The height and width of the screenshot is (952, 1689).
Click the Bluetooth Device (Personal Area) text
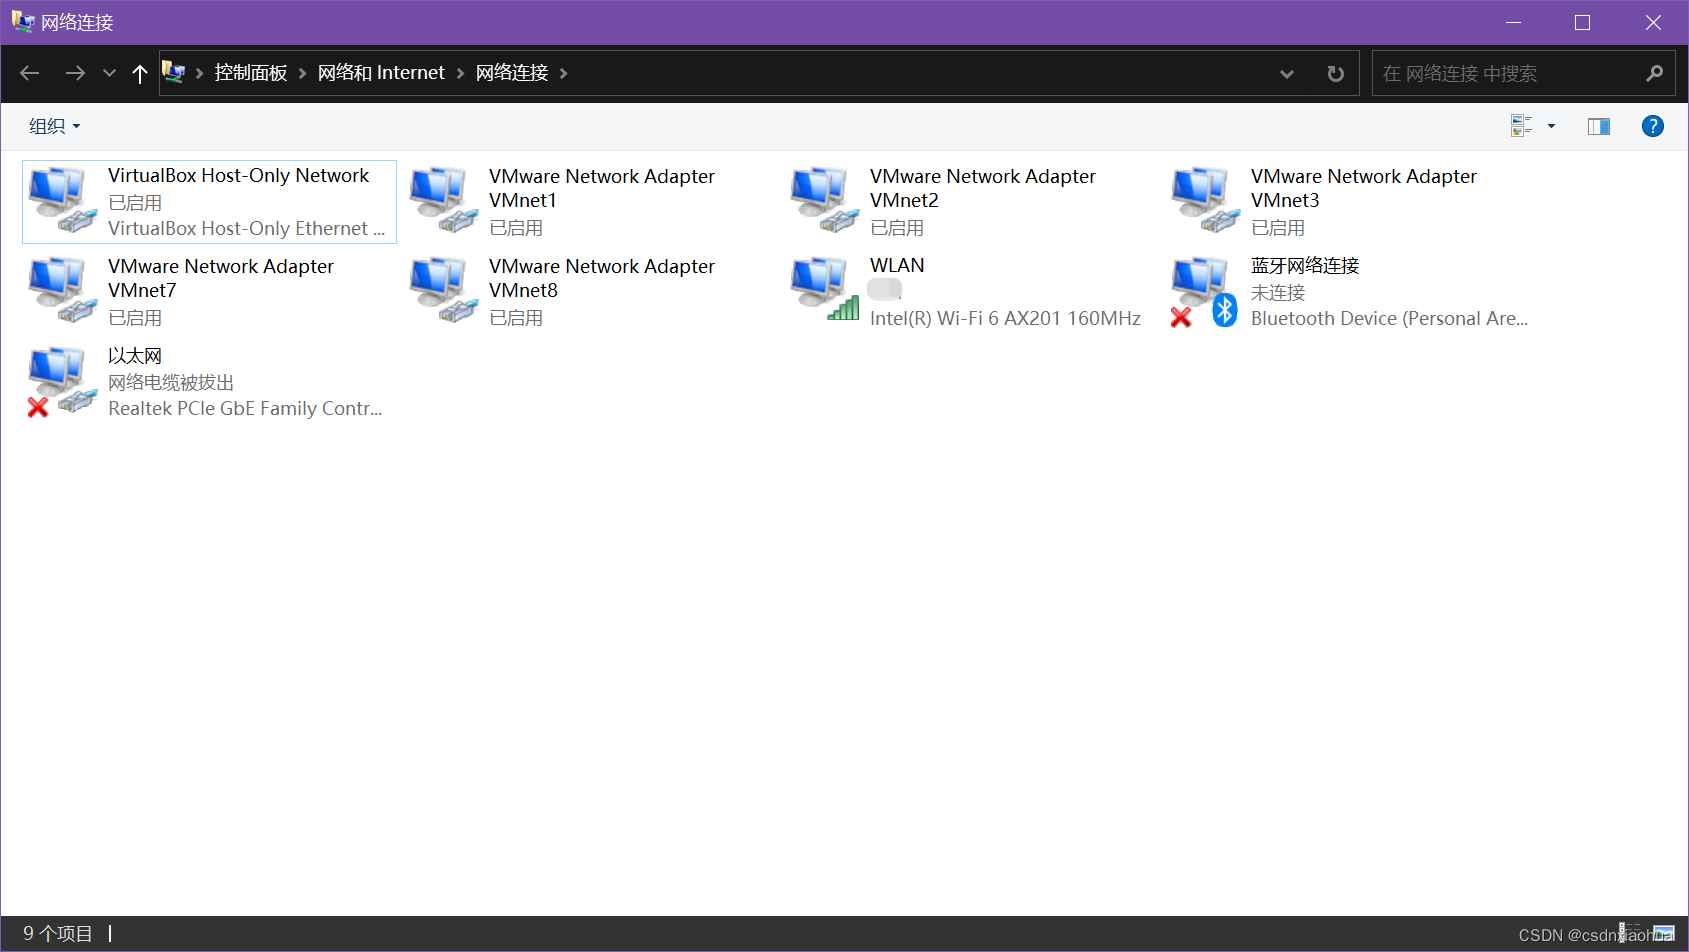(1389, 318)
